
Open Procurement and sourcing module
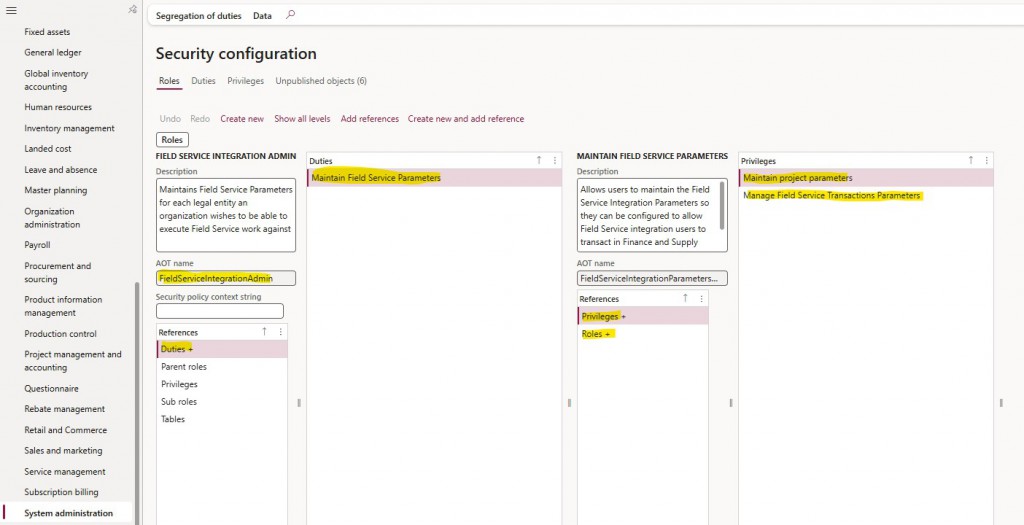(x=57, y=273)
